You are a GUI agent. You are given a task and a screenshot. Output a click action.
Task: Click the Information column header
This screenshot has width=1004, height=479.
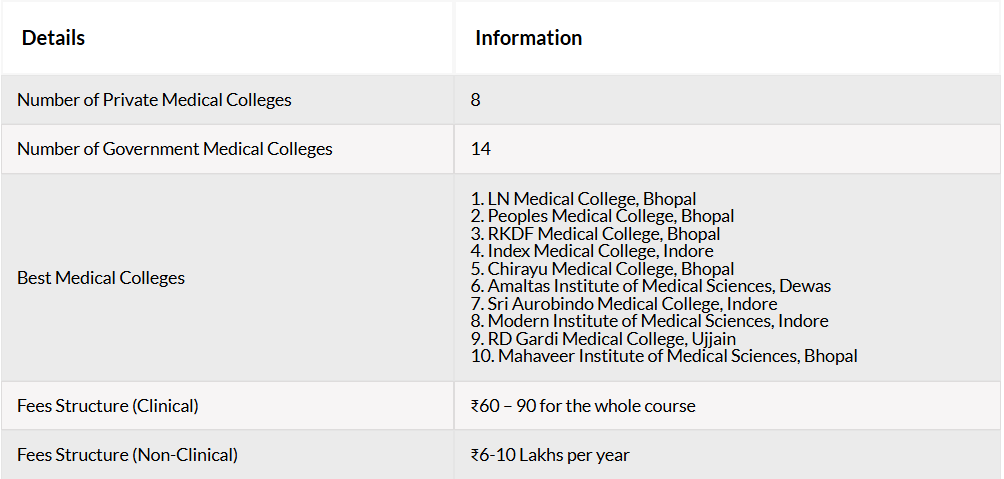528,38
